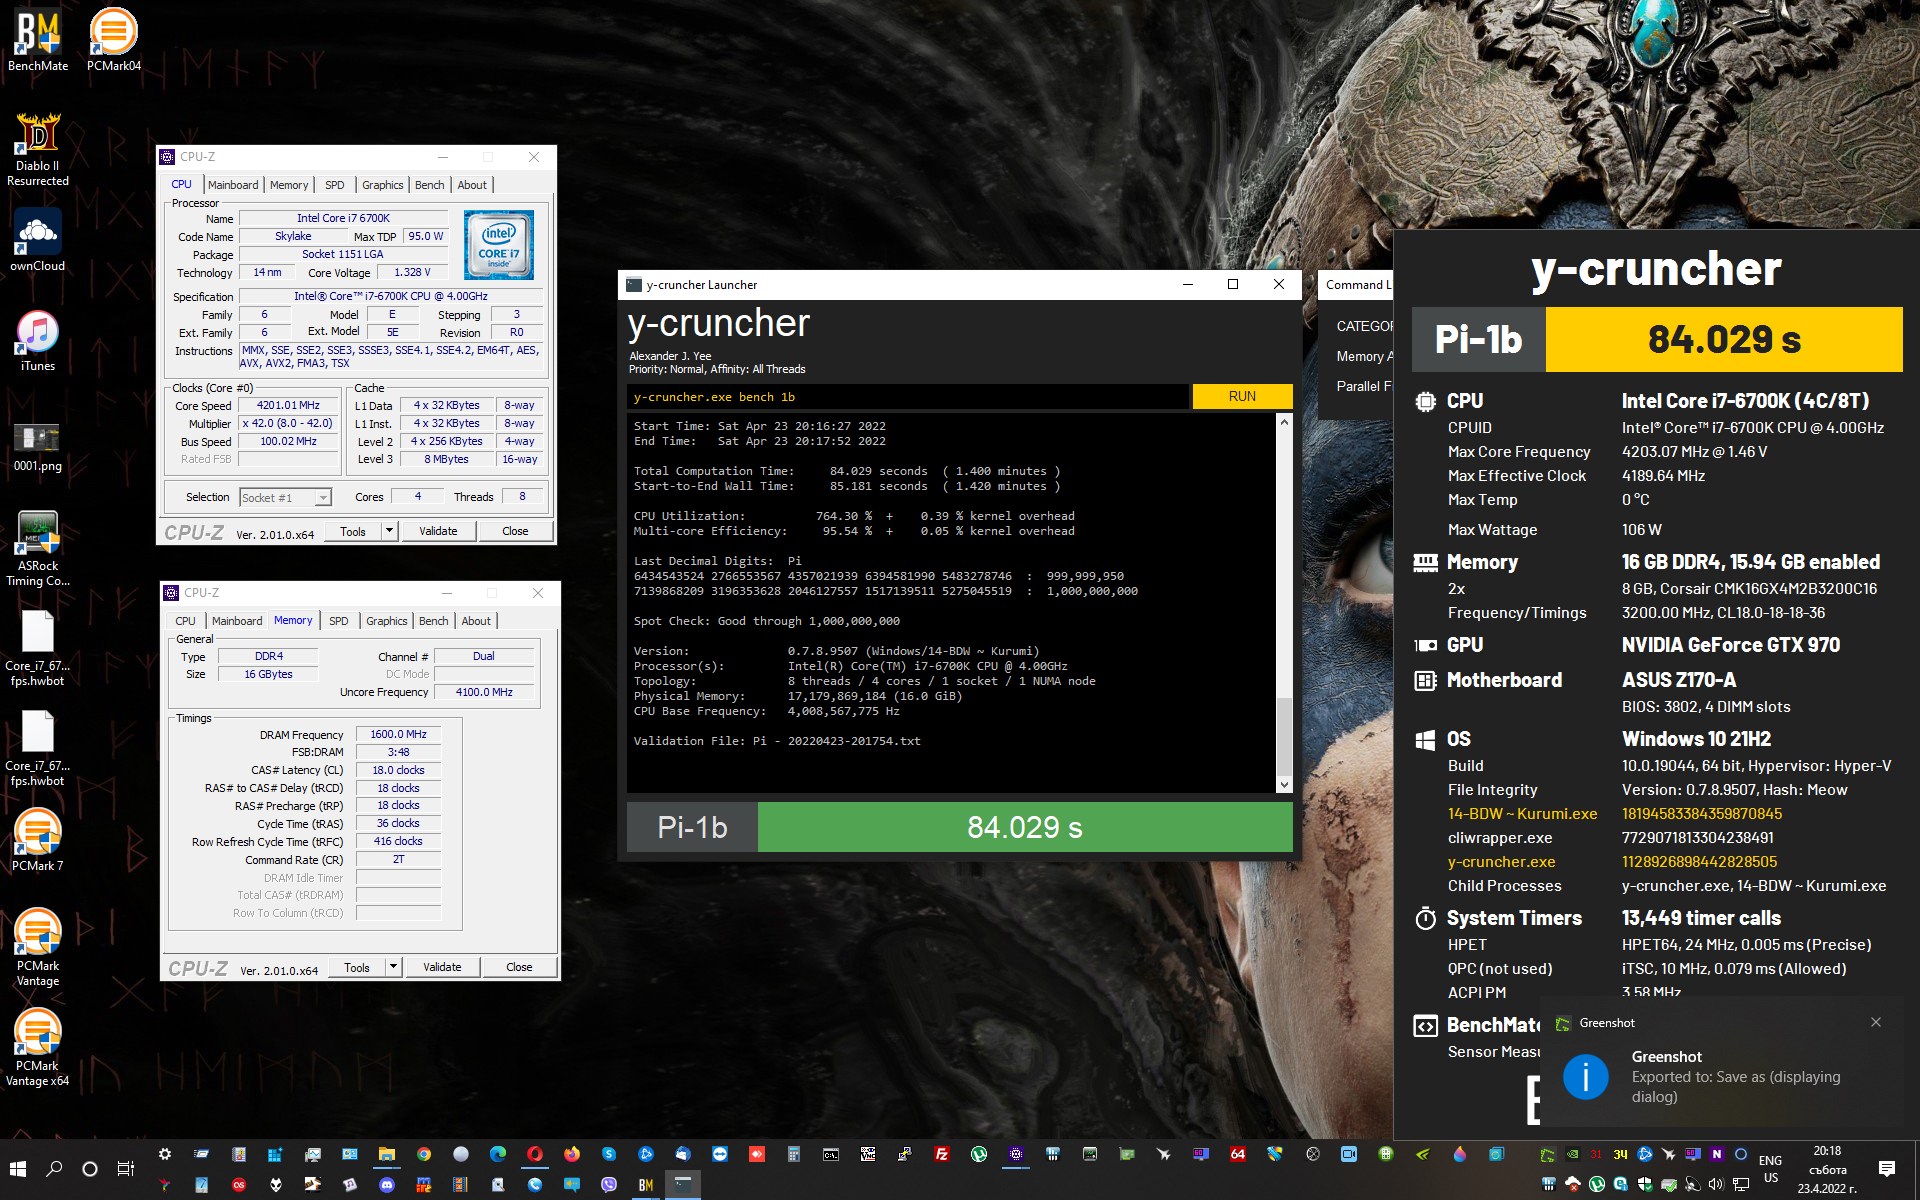Screen dimensions: 1920x1200
Task: Click the y-cruncher.exe bench 1b command field
Action: click(x=908, y=397)
